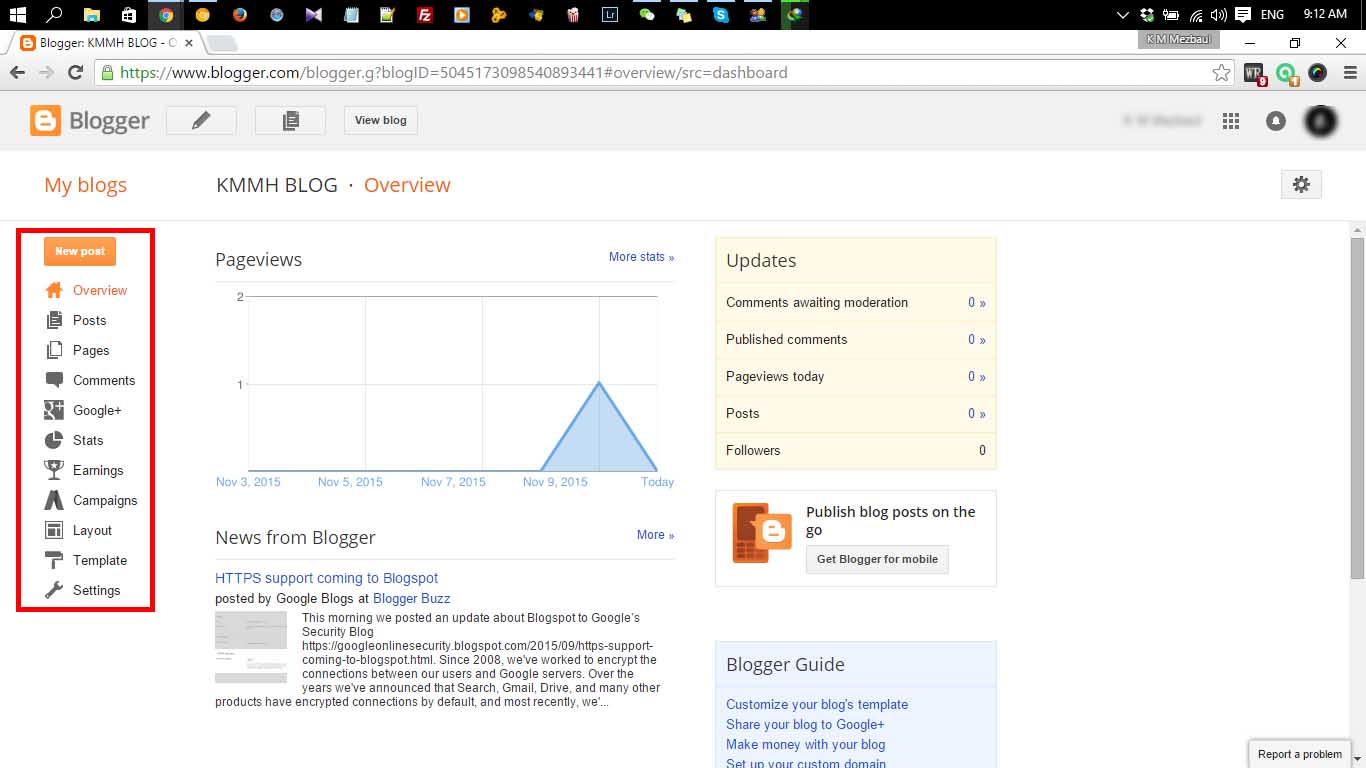1366x768 pixels.
Task: Open Comments awaiting moderation count link
Action: [976, 302]
